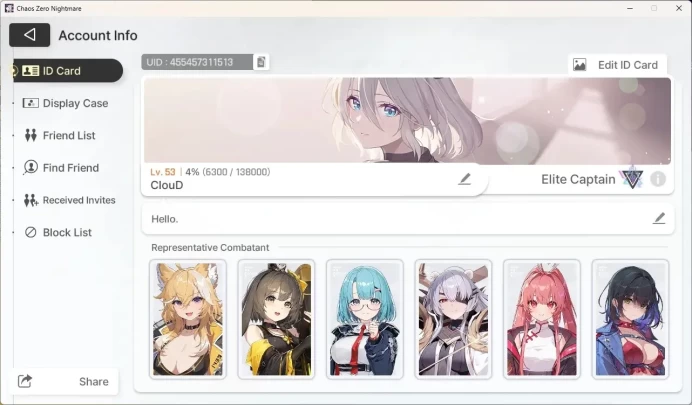Click the Lv. 53 level text
692x405 pixels.
click(x=163, y=172)
